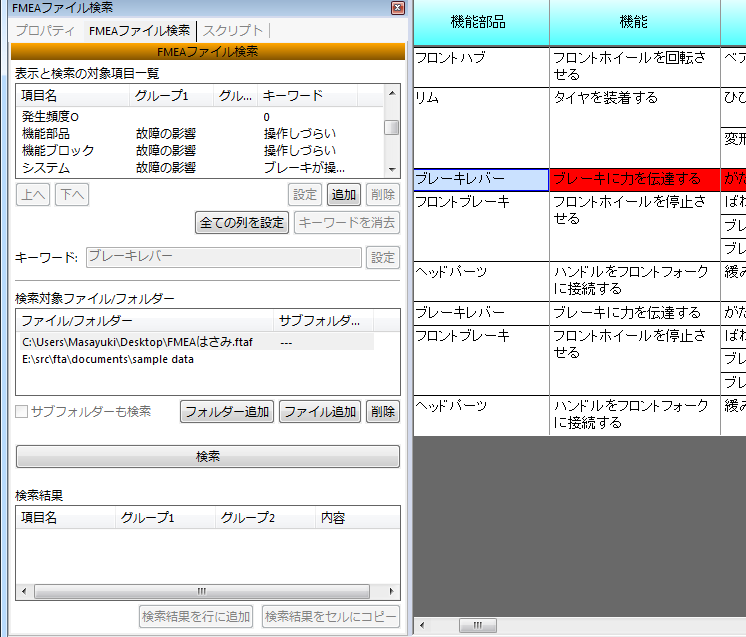Click フォルダー追加 button

coord(227,412)
